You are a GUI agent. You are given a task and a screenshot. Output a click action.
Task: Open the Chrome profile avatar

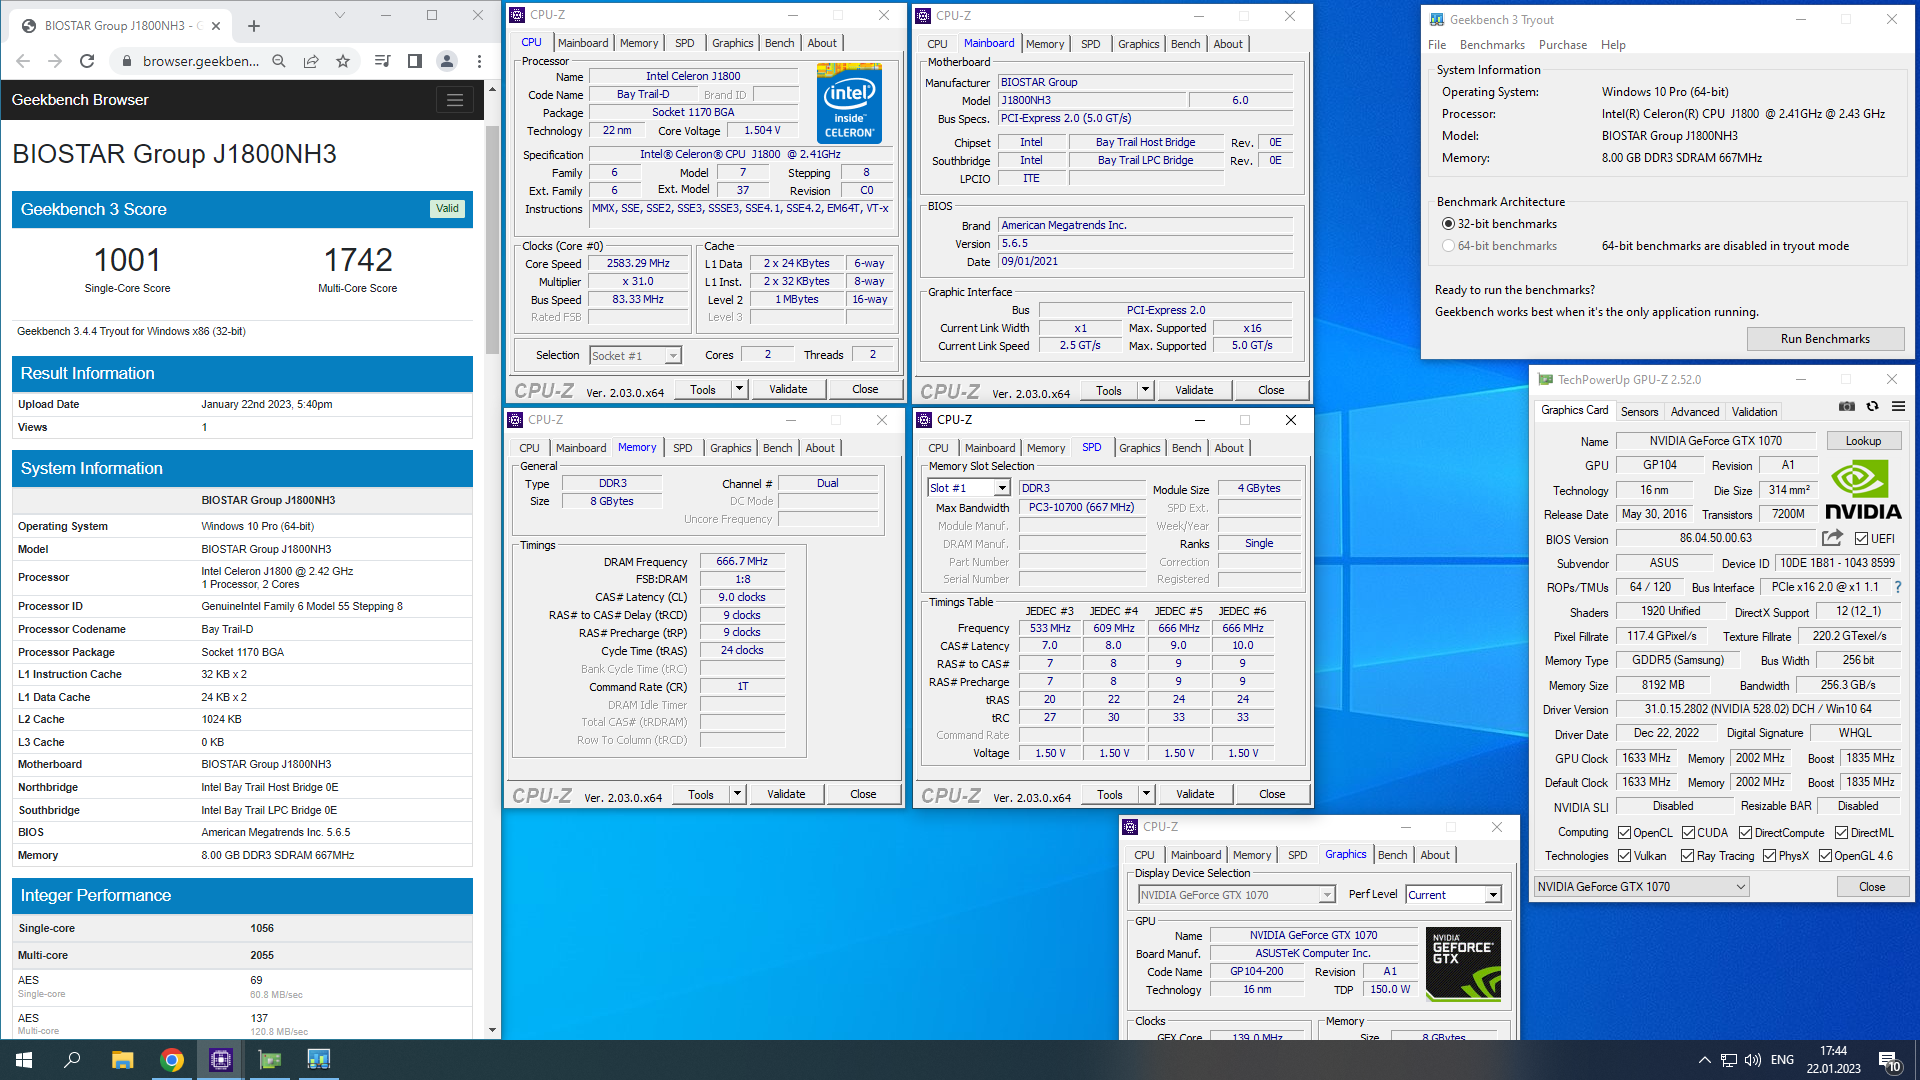pyautogui.click(x=447, y=61)
